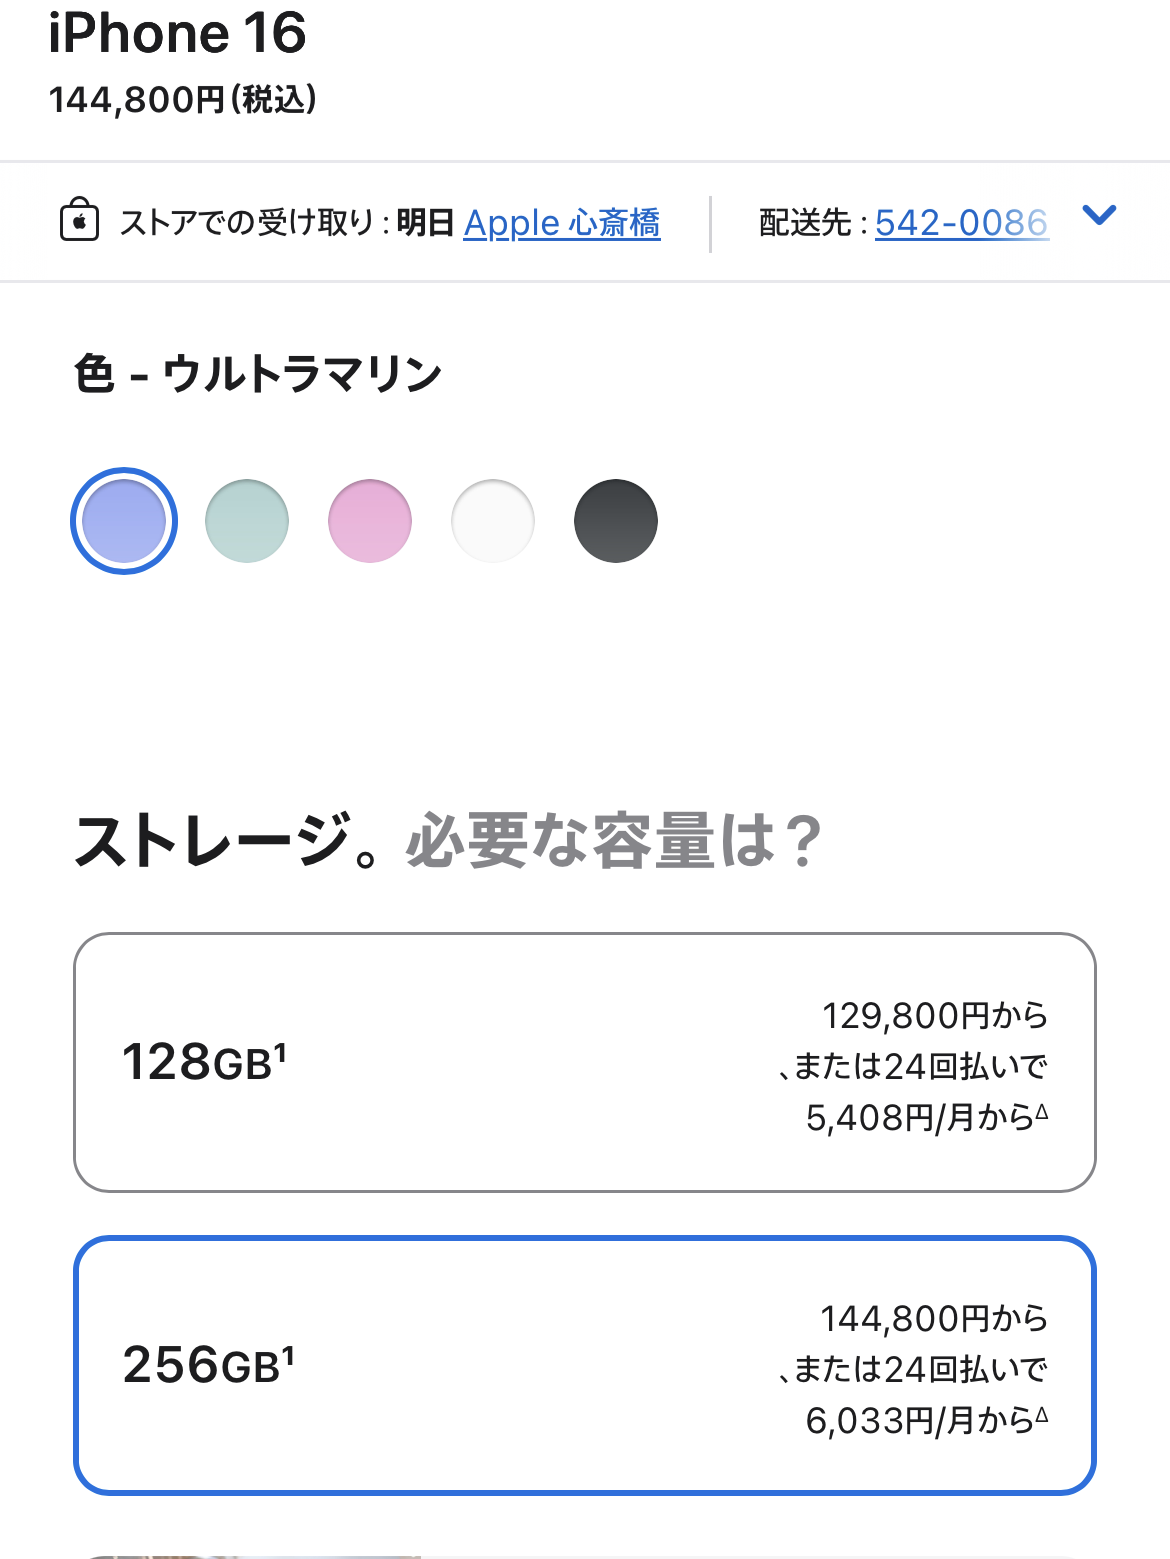Screen dimensions: 1170x1559
Task: Open triangle footnote after 5,408円/月から
Action: click(1042, 1110)
